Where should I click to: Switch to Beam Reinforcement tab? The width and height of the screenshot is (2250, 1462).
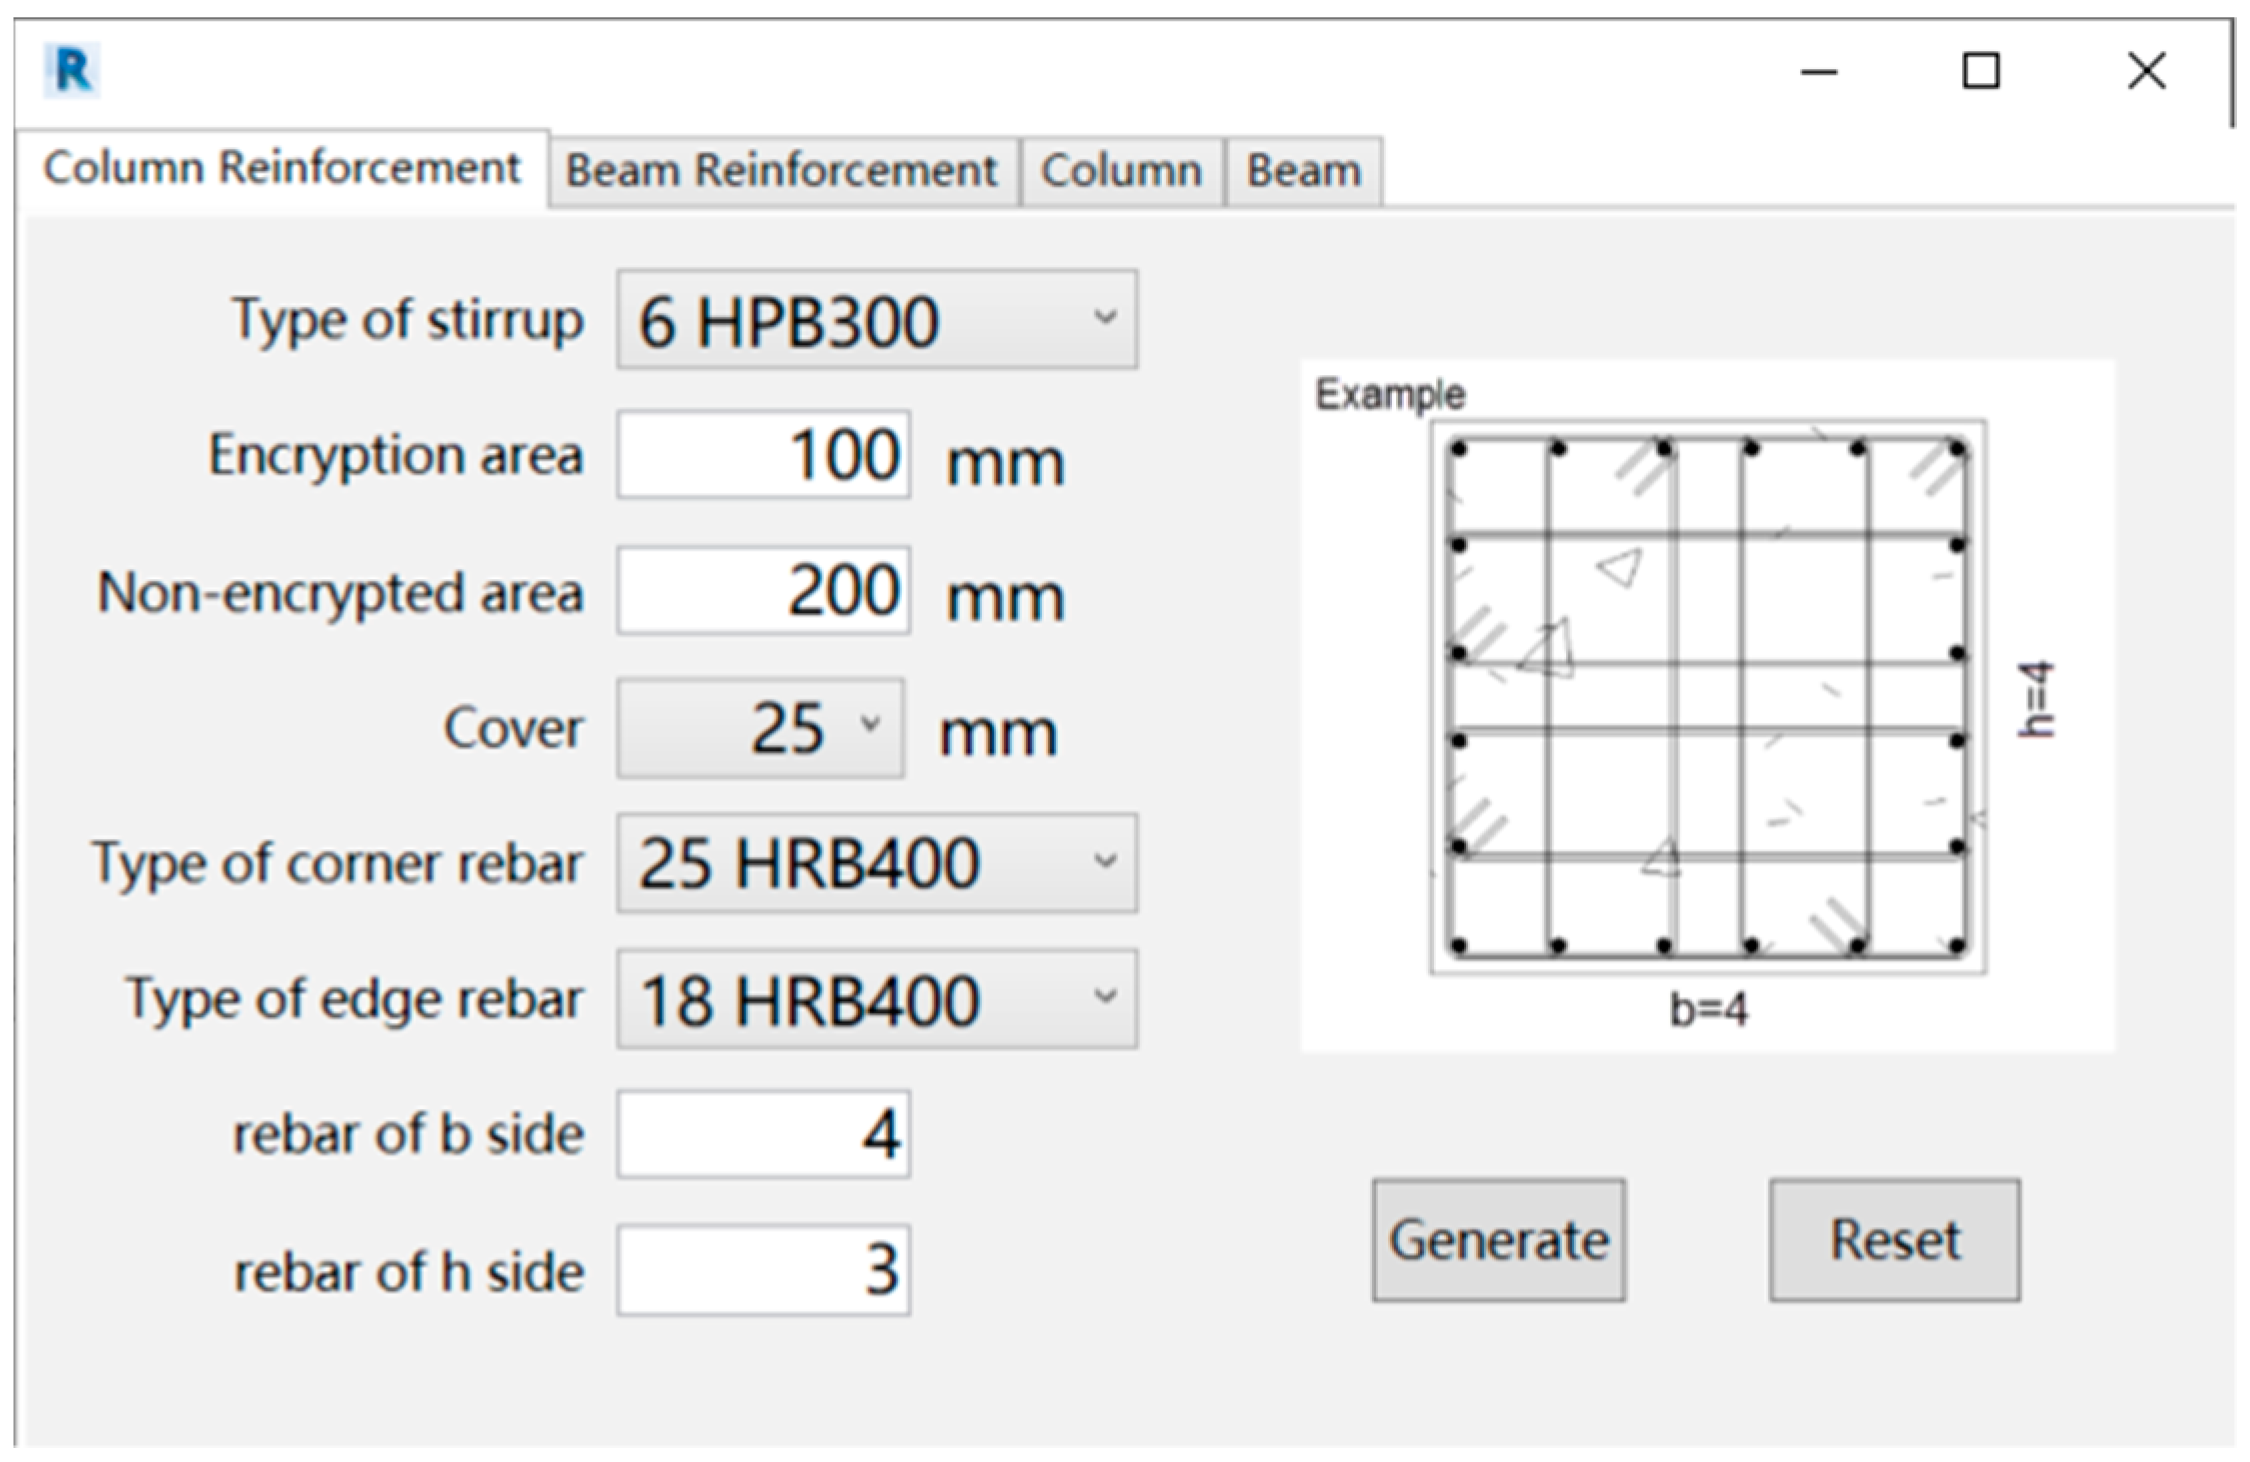click(781, 171)
